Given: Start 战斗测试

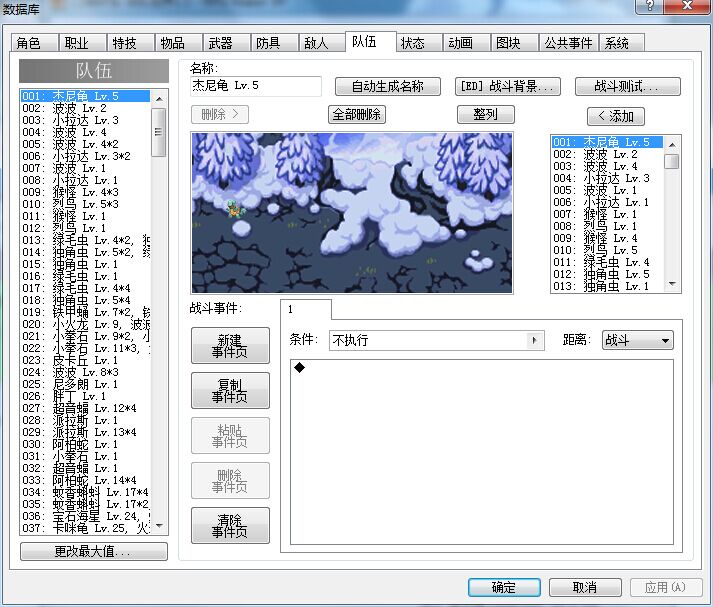Looking at the screenshot, I should (628, 86).
